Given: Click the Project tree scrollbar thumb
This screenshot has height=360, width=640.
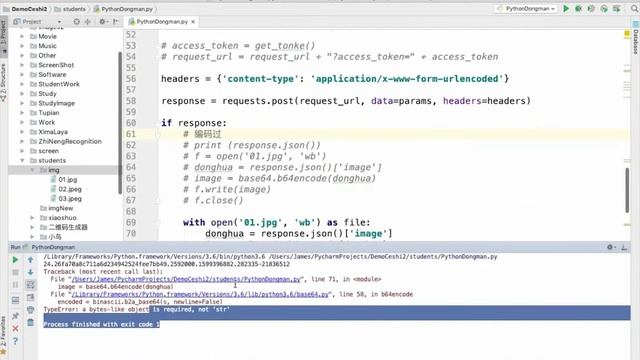Looking at the screenshot, I should 120,122.
